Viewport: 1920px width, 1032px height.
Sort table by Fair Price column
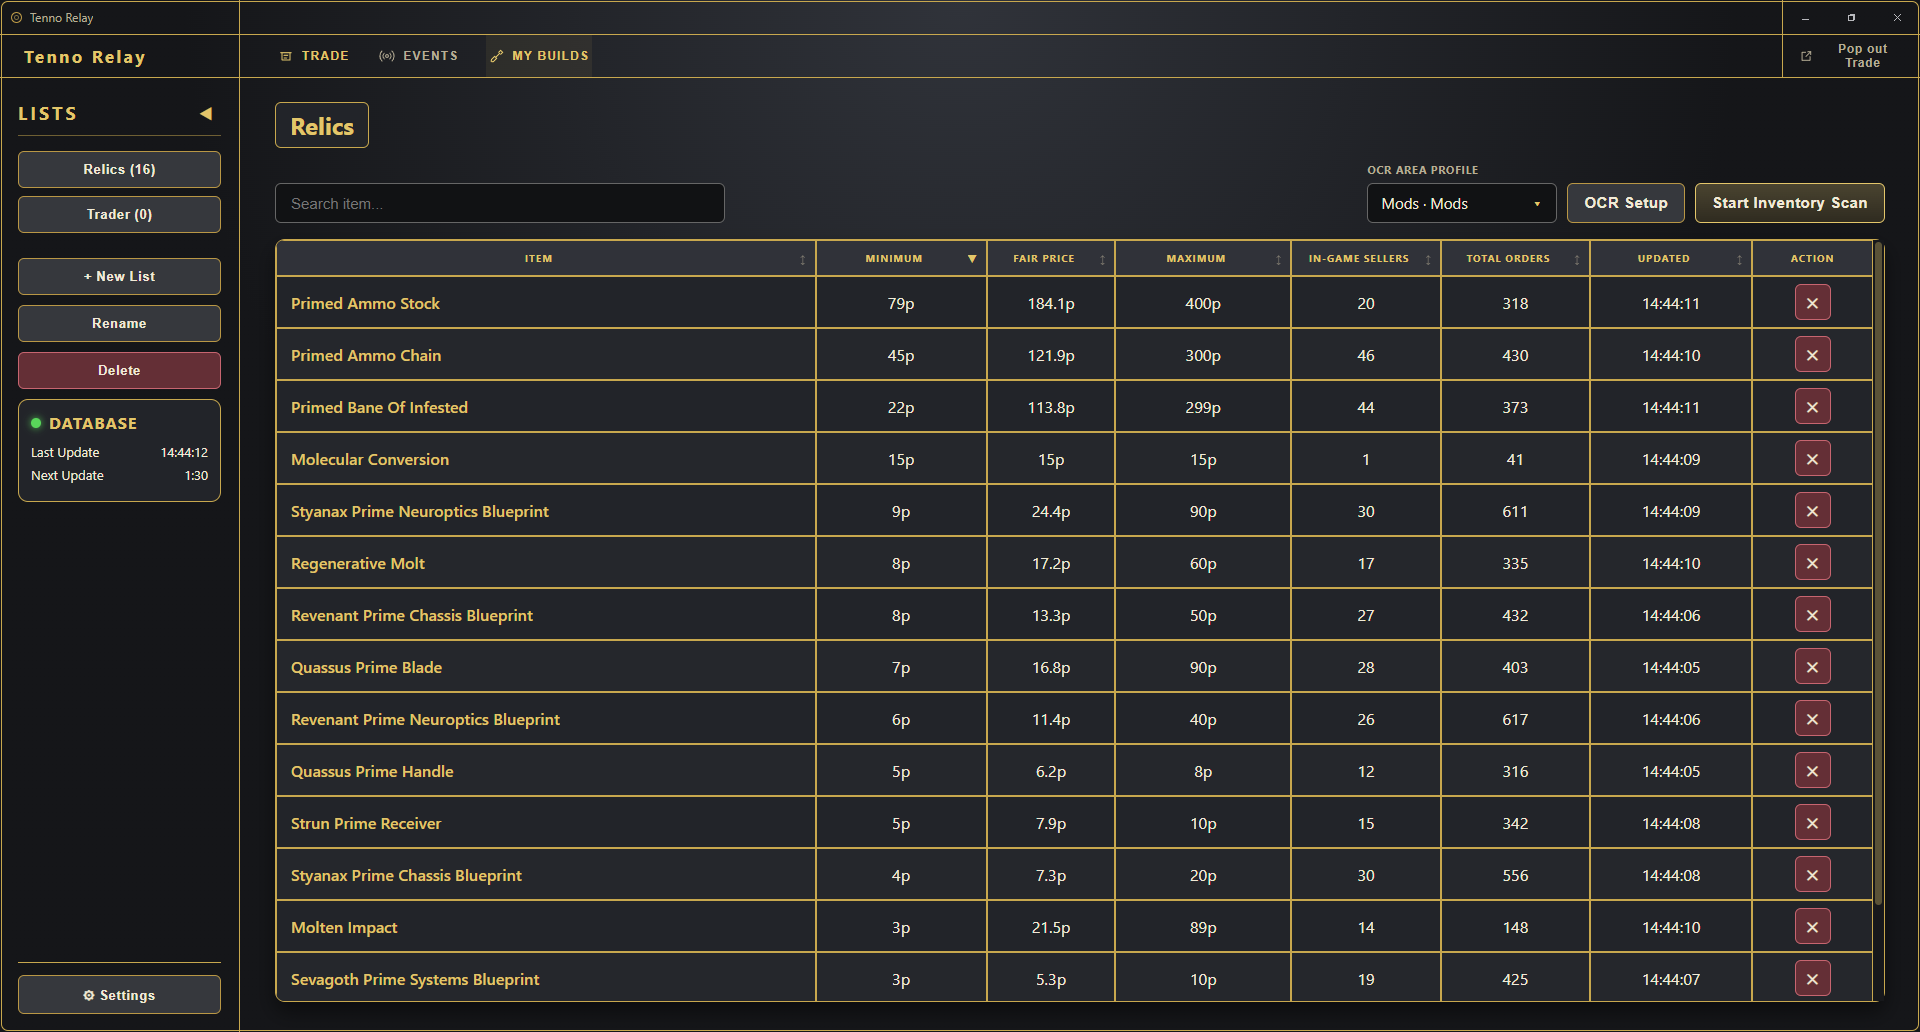coord(1051,259)
